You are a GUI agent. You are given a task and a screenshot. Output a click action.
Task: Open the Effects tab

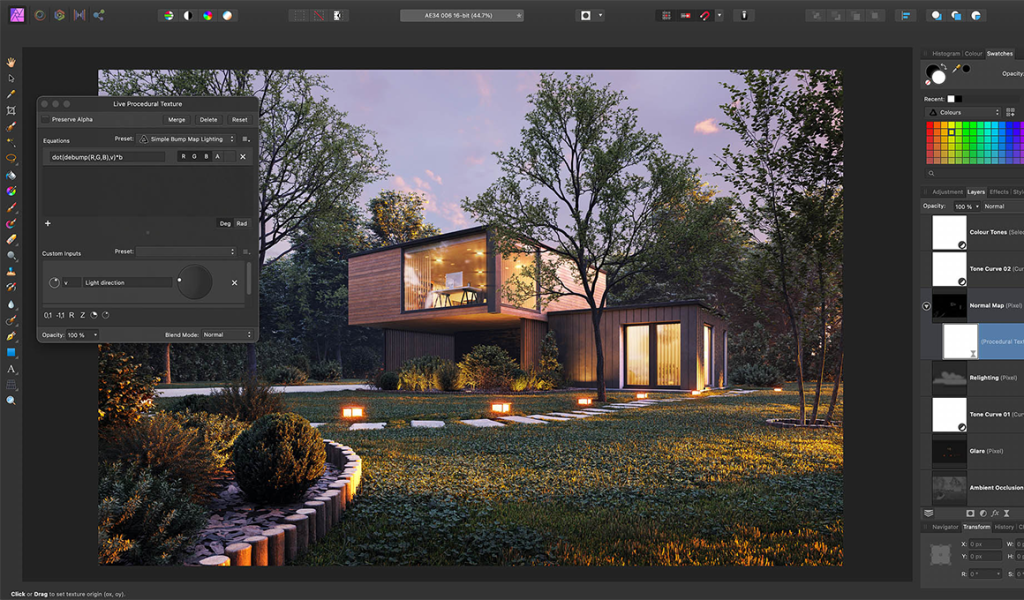click(999, 192)
